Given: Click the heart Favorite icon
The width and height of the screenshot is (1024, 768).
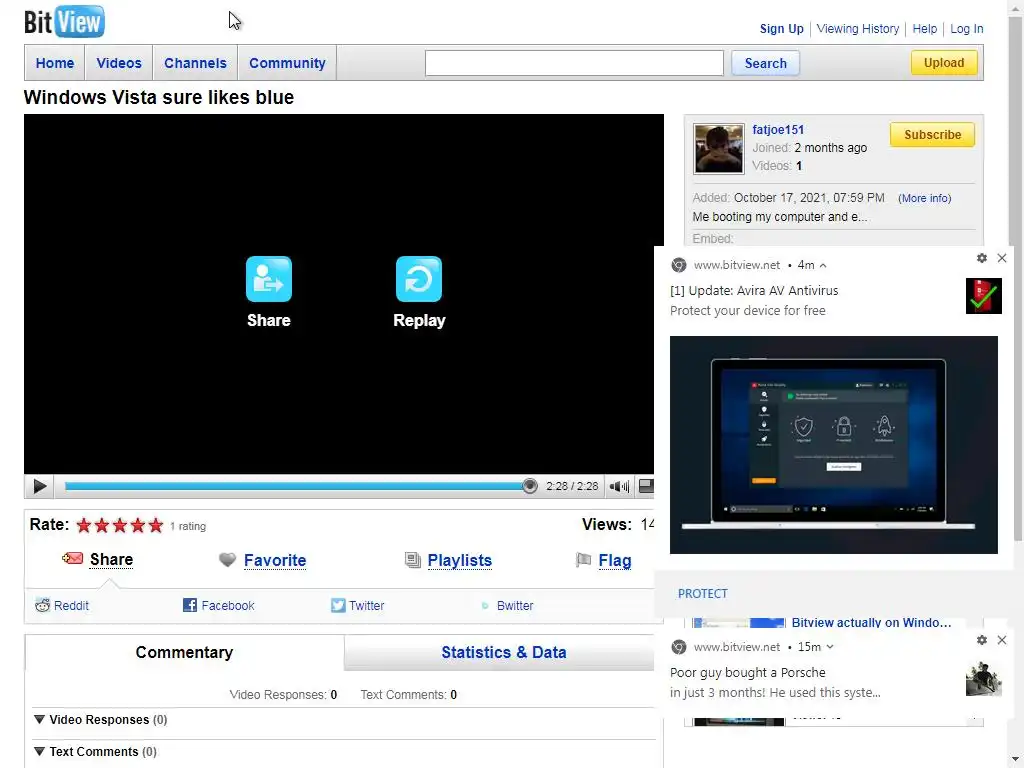Looking at the screenshot, I should (x=227, y=560).
